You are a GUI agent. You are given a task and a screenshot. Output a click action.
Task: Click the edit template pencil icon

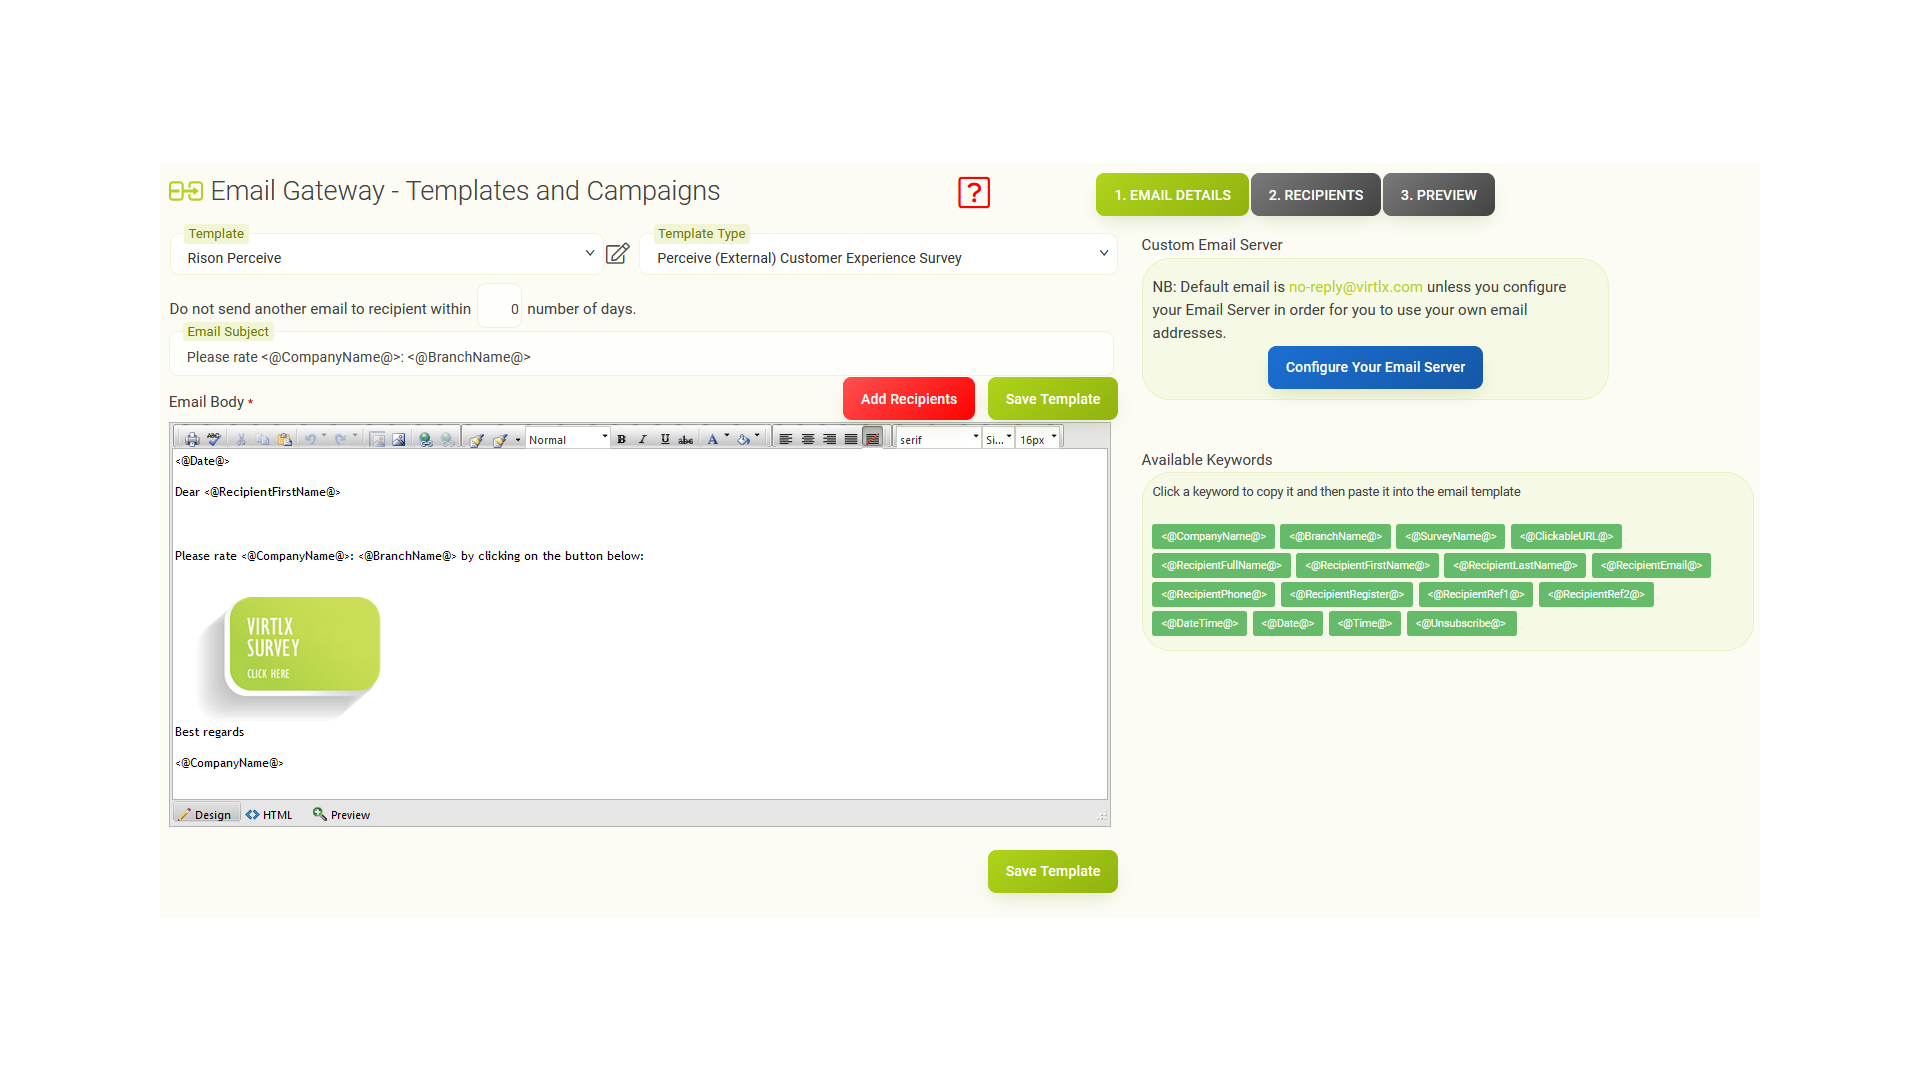pyautogui.click(x=617, y=256)
